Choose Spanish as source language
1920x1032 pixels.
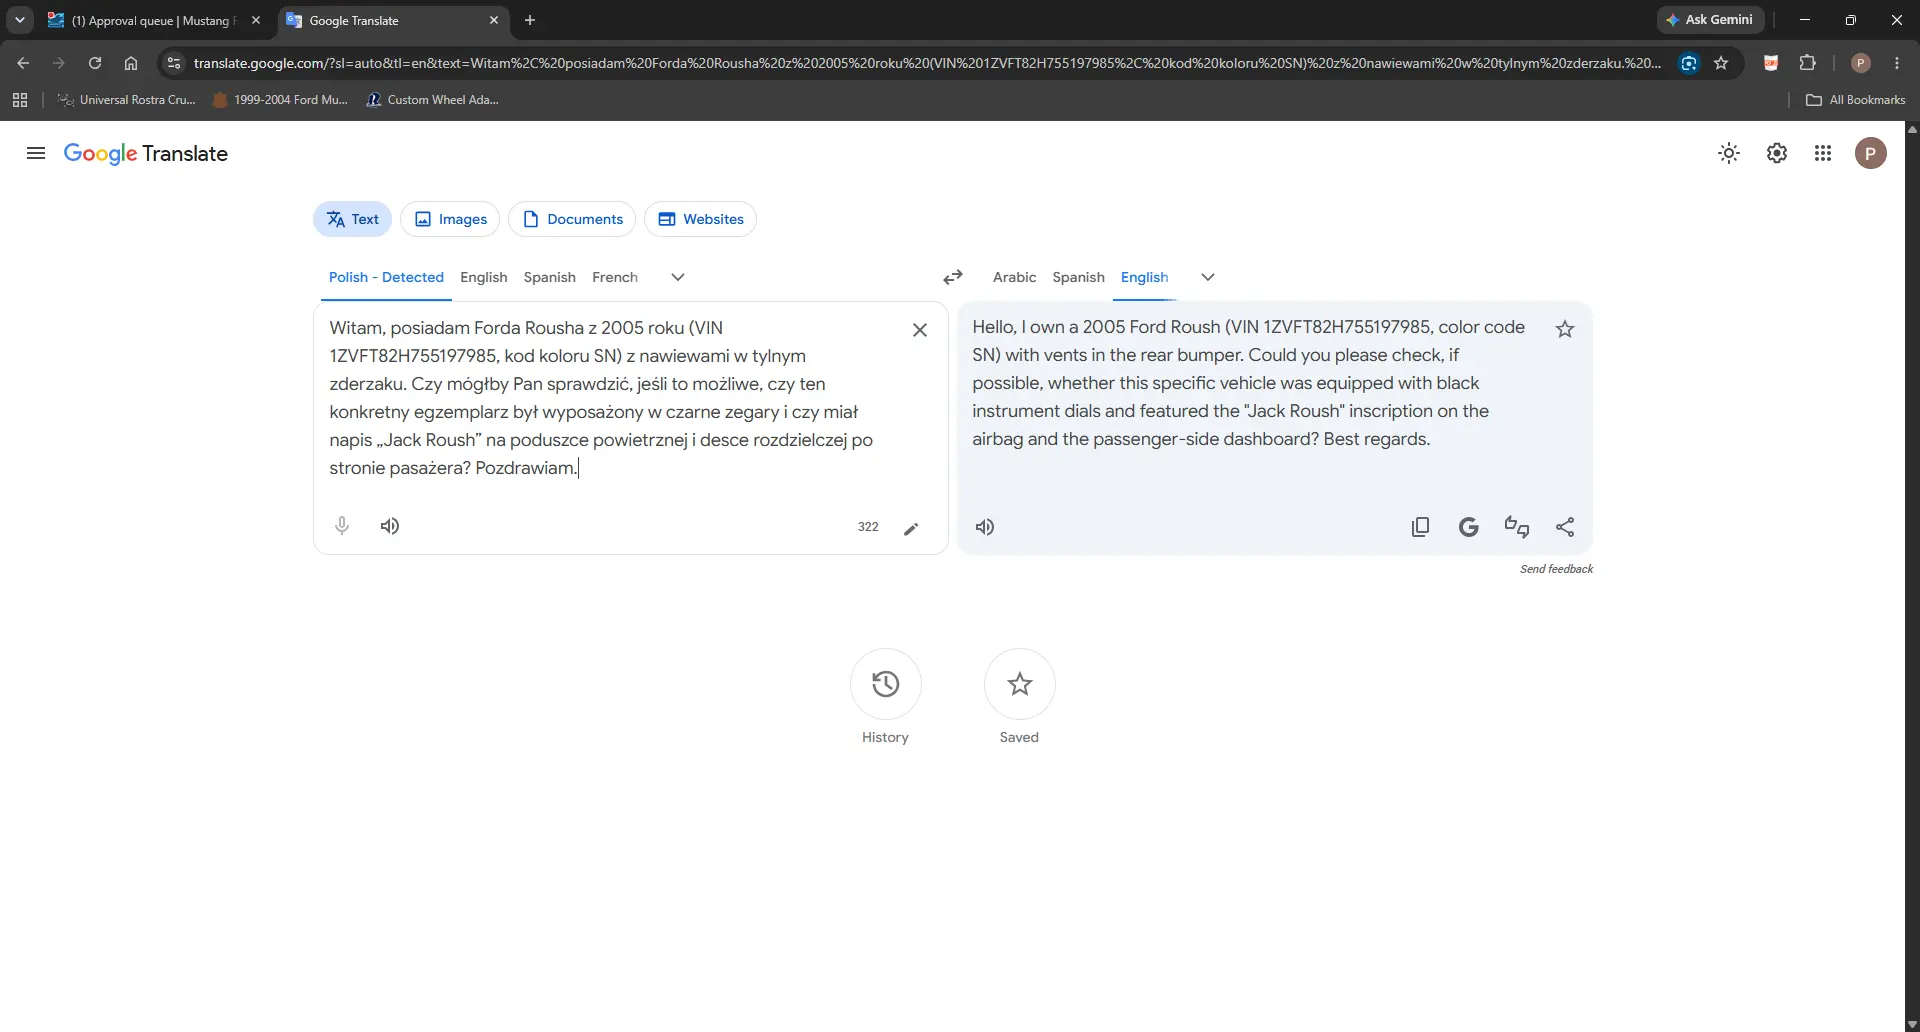550,277
